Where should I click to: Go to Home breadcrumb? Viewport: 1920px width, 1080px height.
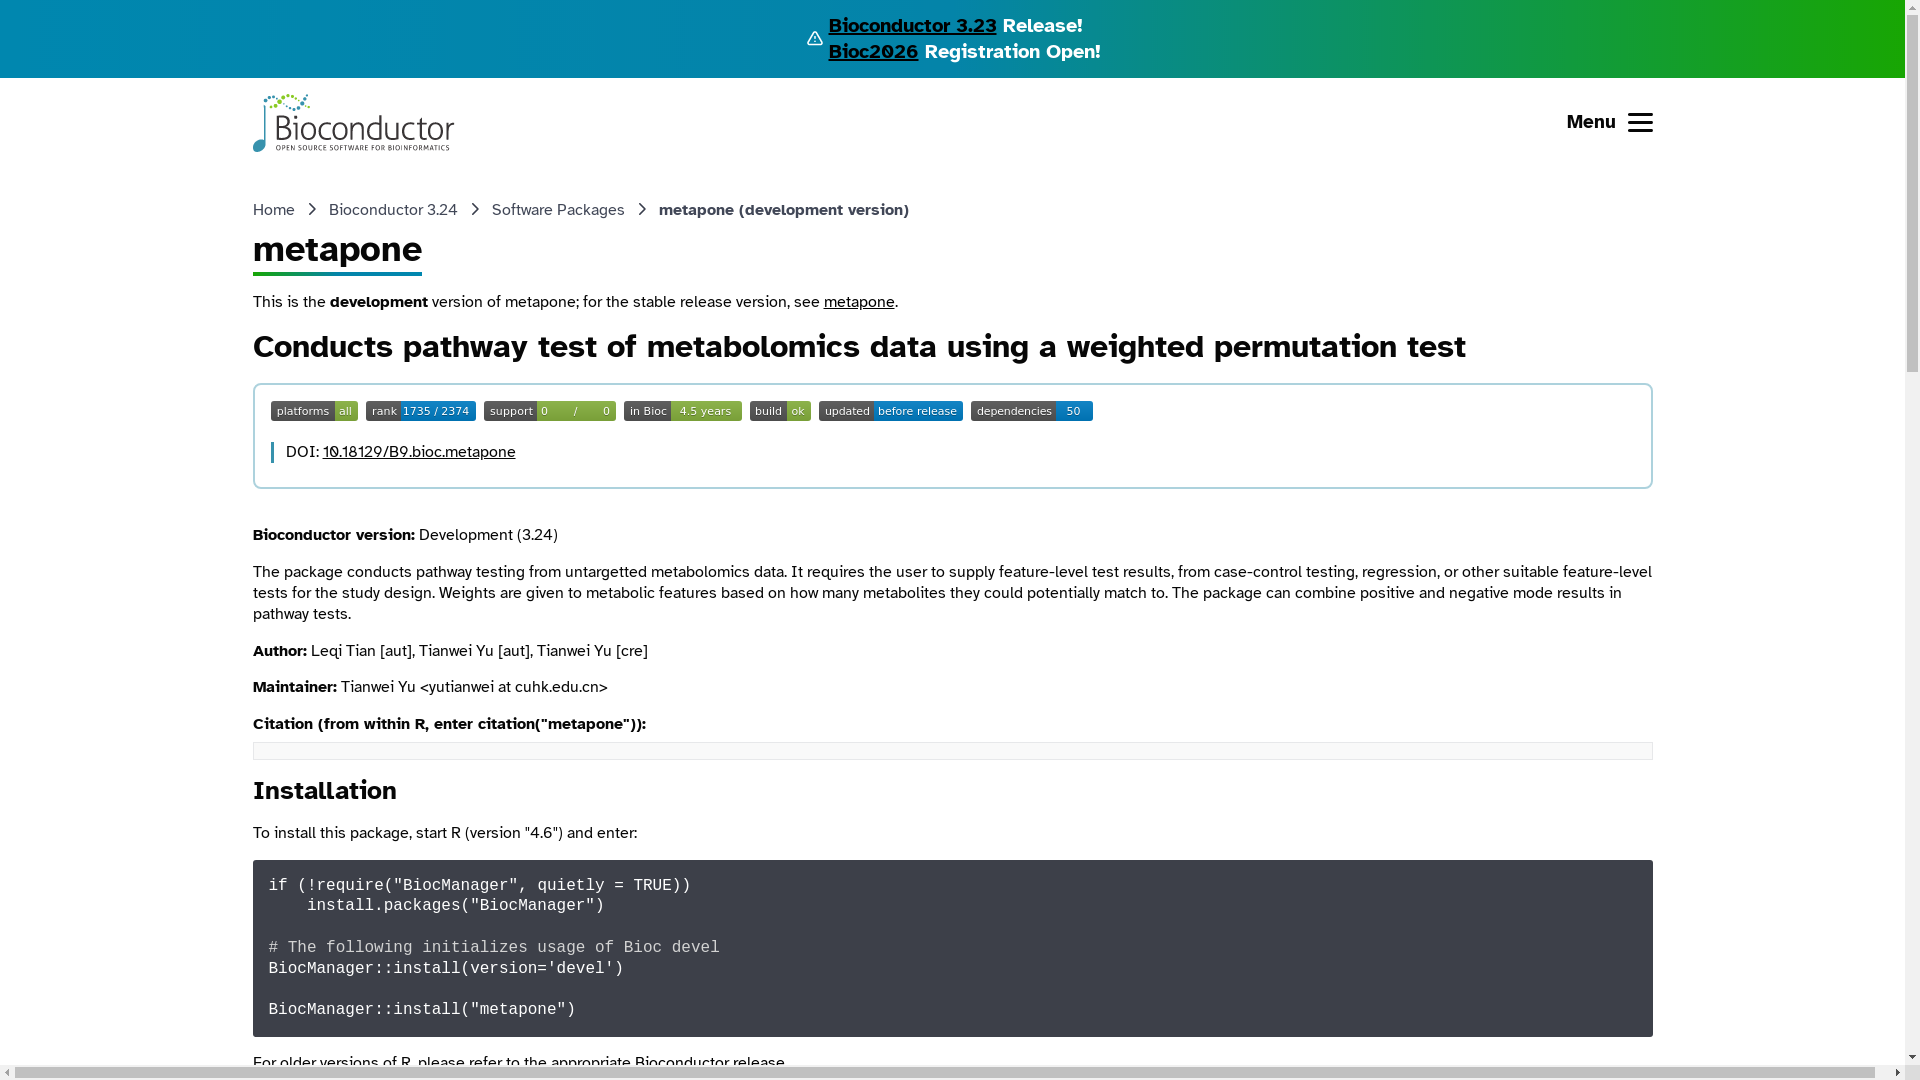tap(273, 210)
